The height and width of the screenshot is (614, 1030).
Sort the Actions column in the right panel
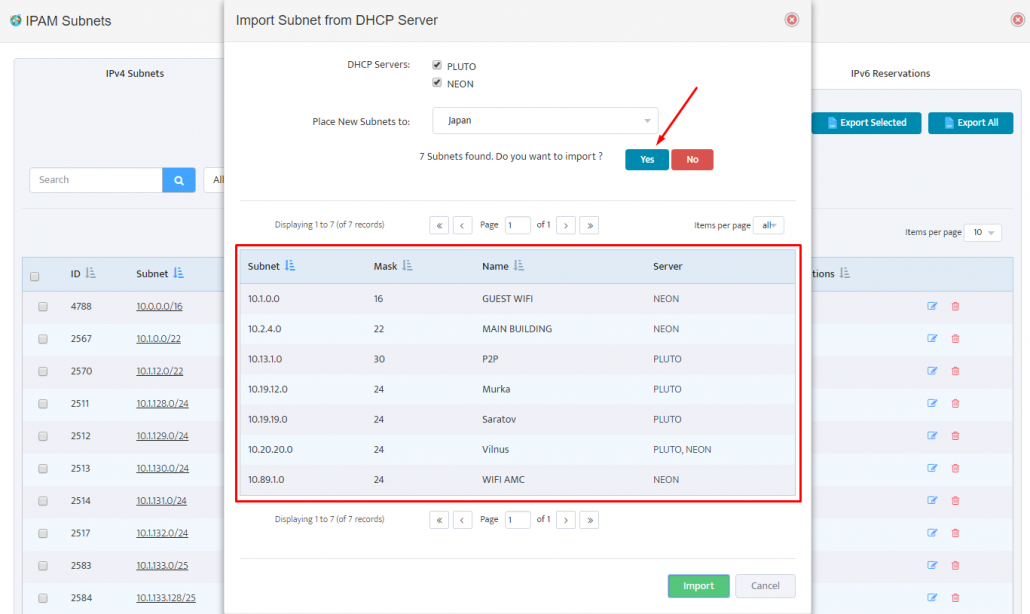[x=845, y=273]
